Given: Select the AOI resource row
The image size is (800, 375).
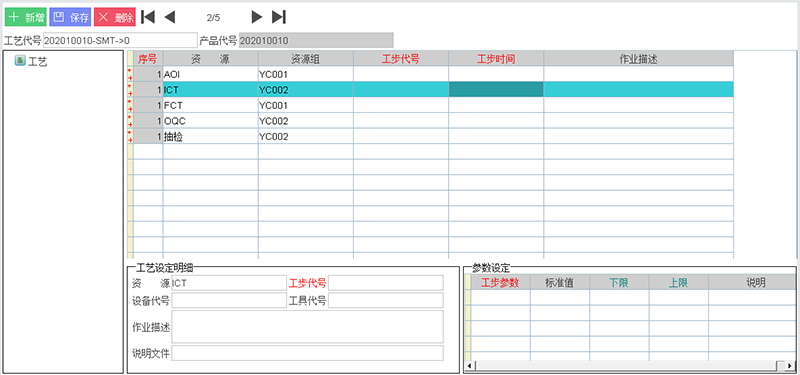Looking at the screenshot, I should click(431, 74).
